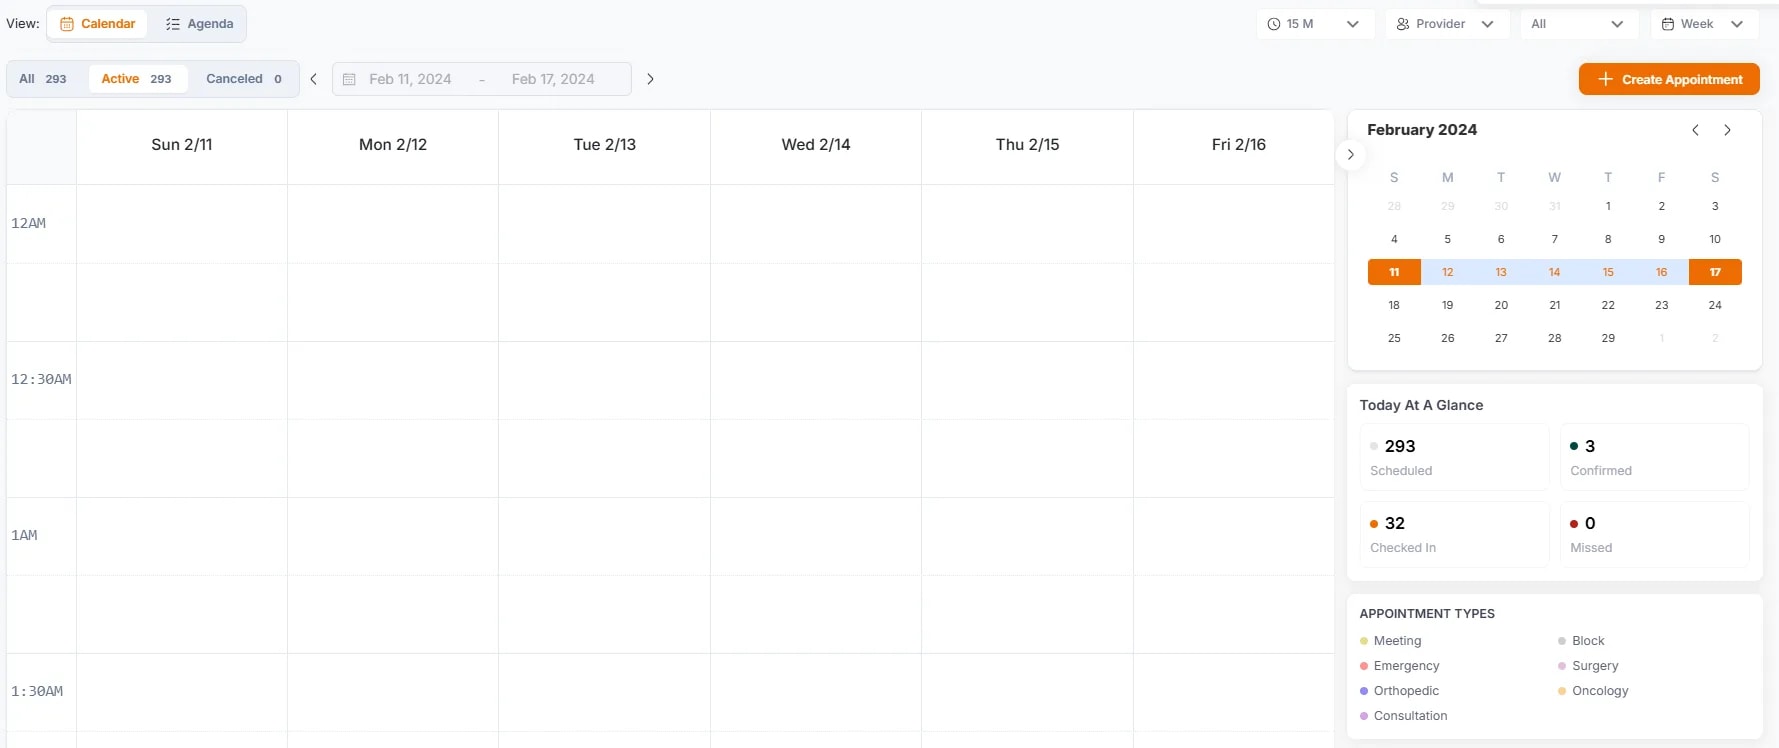This screenshot has width=1779, height=748.
Task: Click the 293 Scheduled card
Action: tap(1454, 457)
